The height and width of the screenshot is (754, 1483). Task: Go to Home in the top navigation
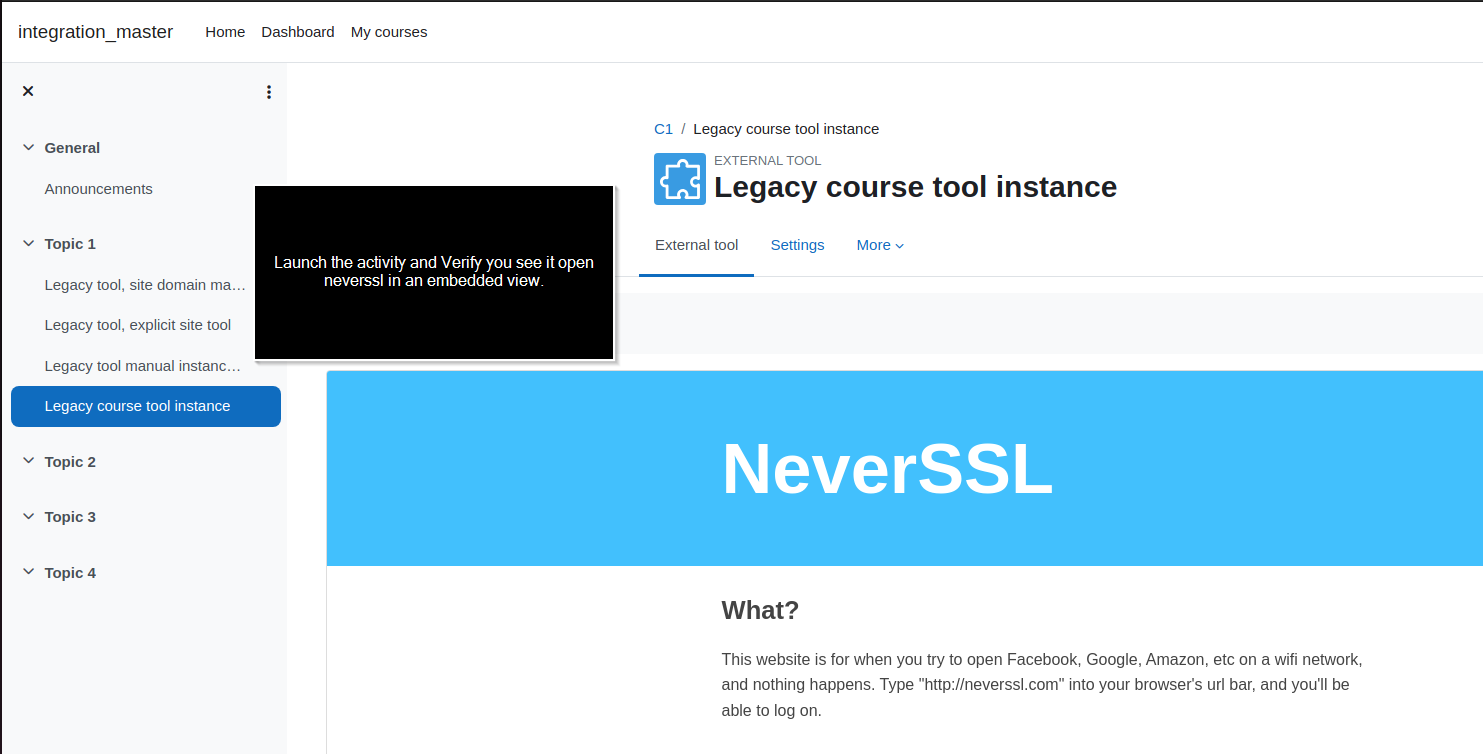(225, 32)
